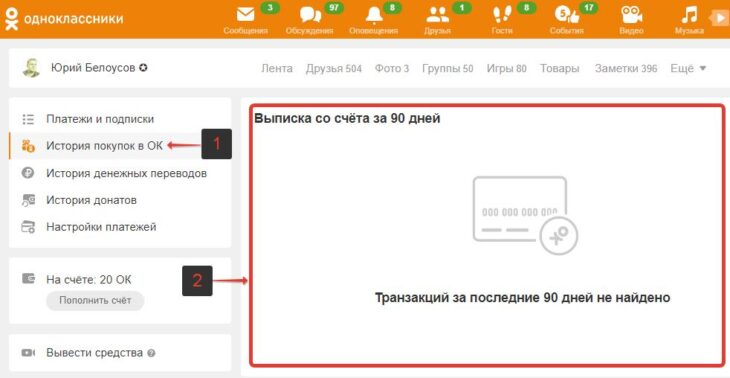Open Оповещения bell icon
This screenshot has width=730, height=378.
(374, 15)
